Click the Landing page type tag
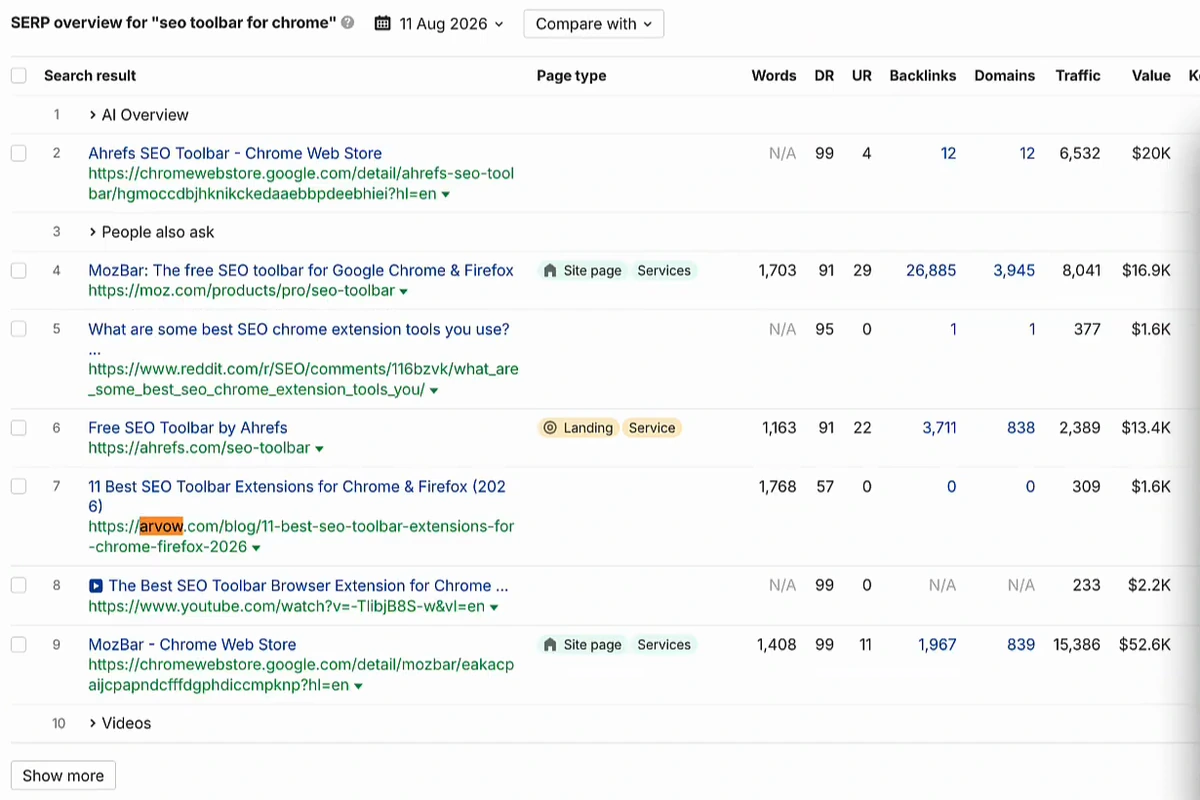Viewport: 1200px width, 800px height. (578, 428)
